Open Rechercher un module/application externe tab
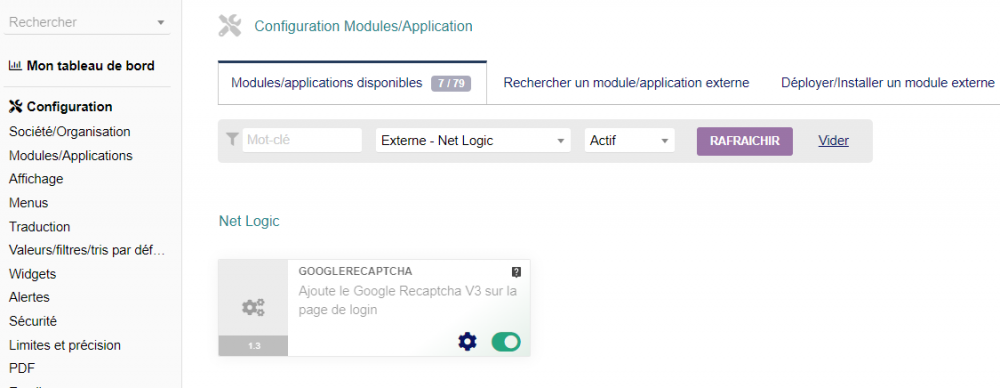 (626, 83)
